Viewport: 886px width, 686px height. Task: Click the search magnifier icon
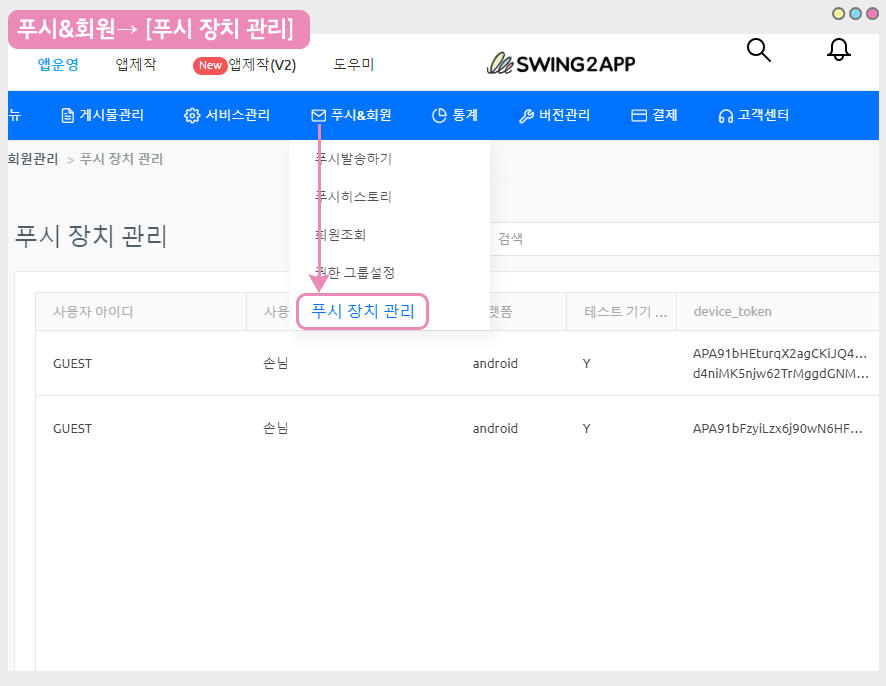click(x=759, y=50)
